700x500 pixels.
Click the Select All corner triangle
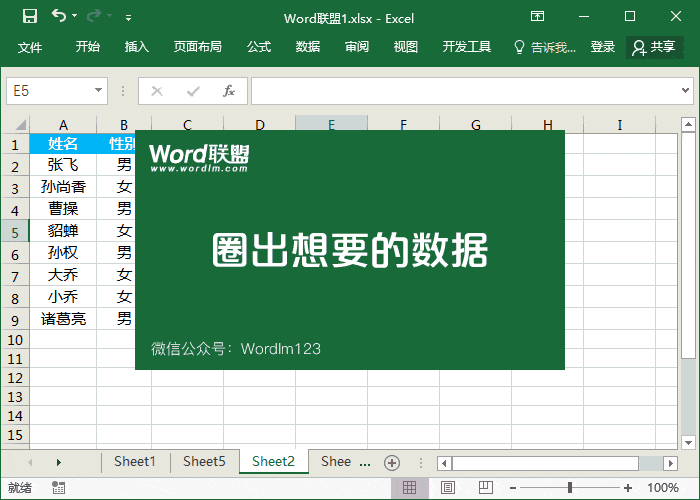click(x=19, y=124)
